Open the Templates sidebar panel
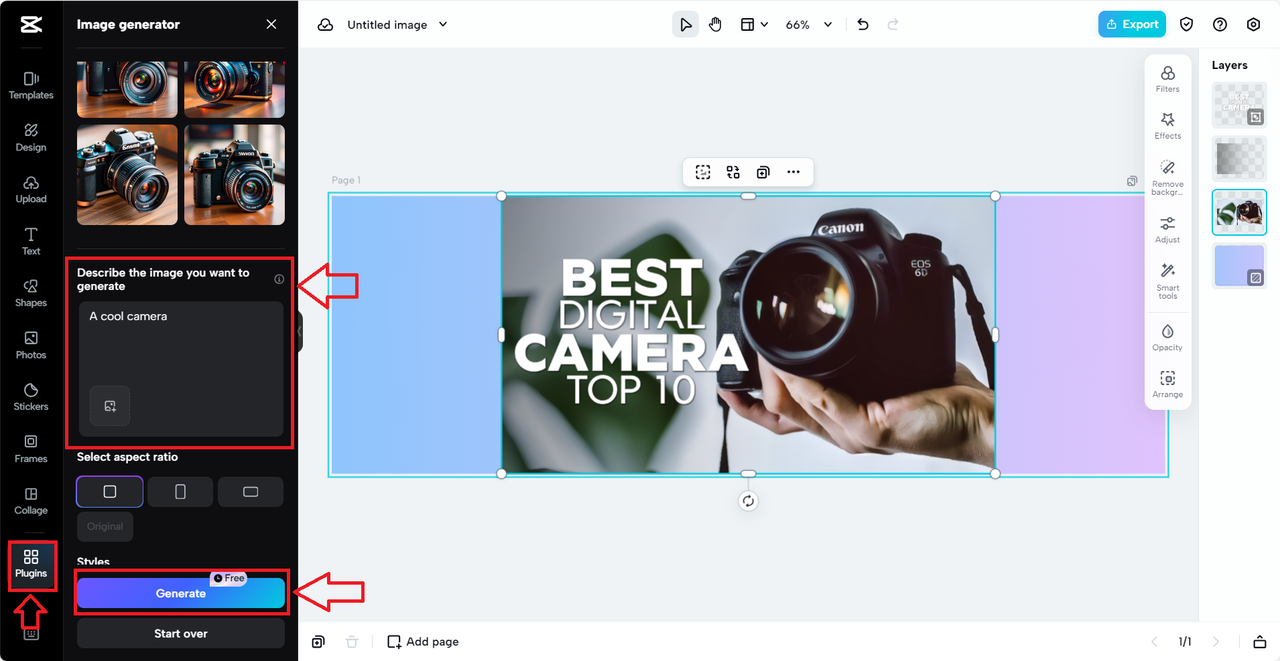Viewport: 1280px width, 661px height. tap(31, 85)
